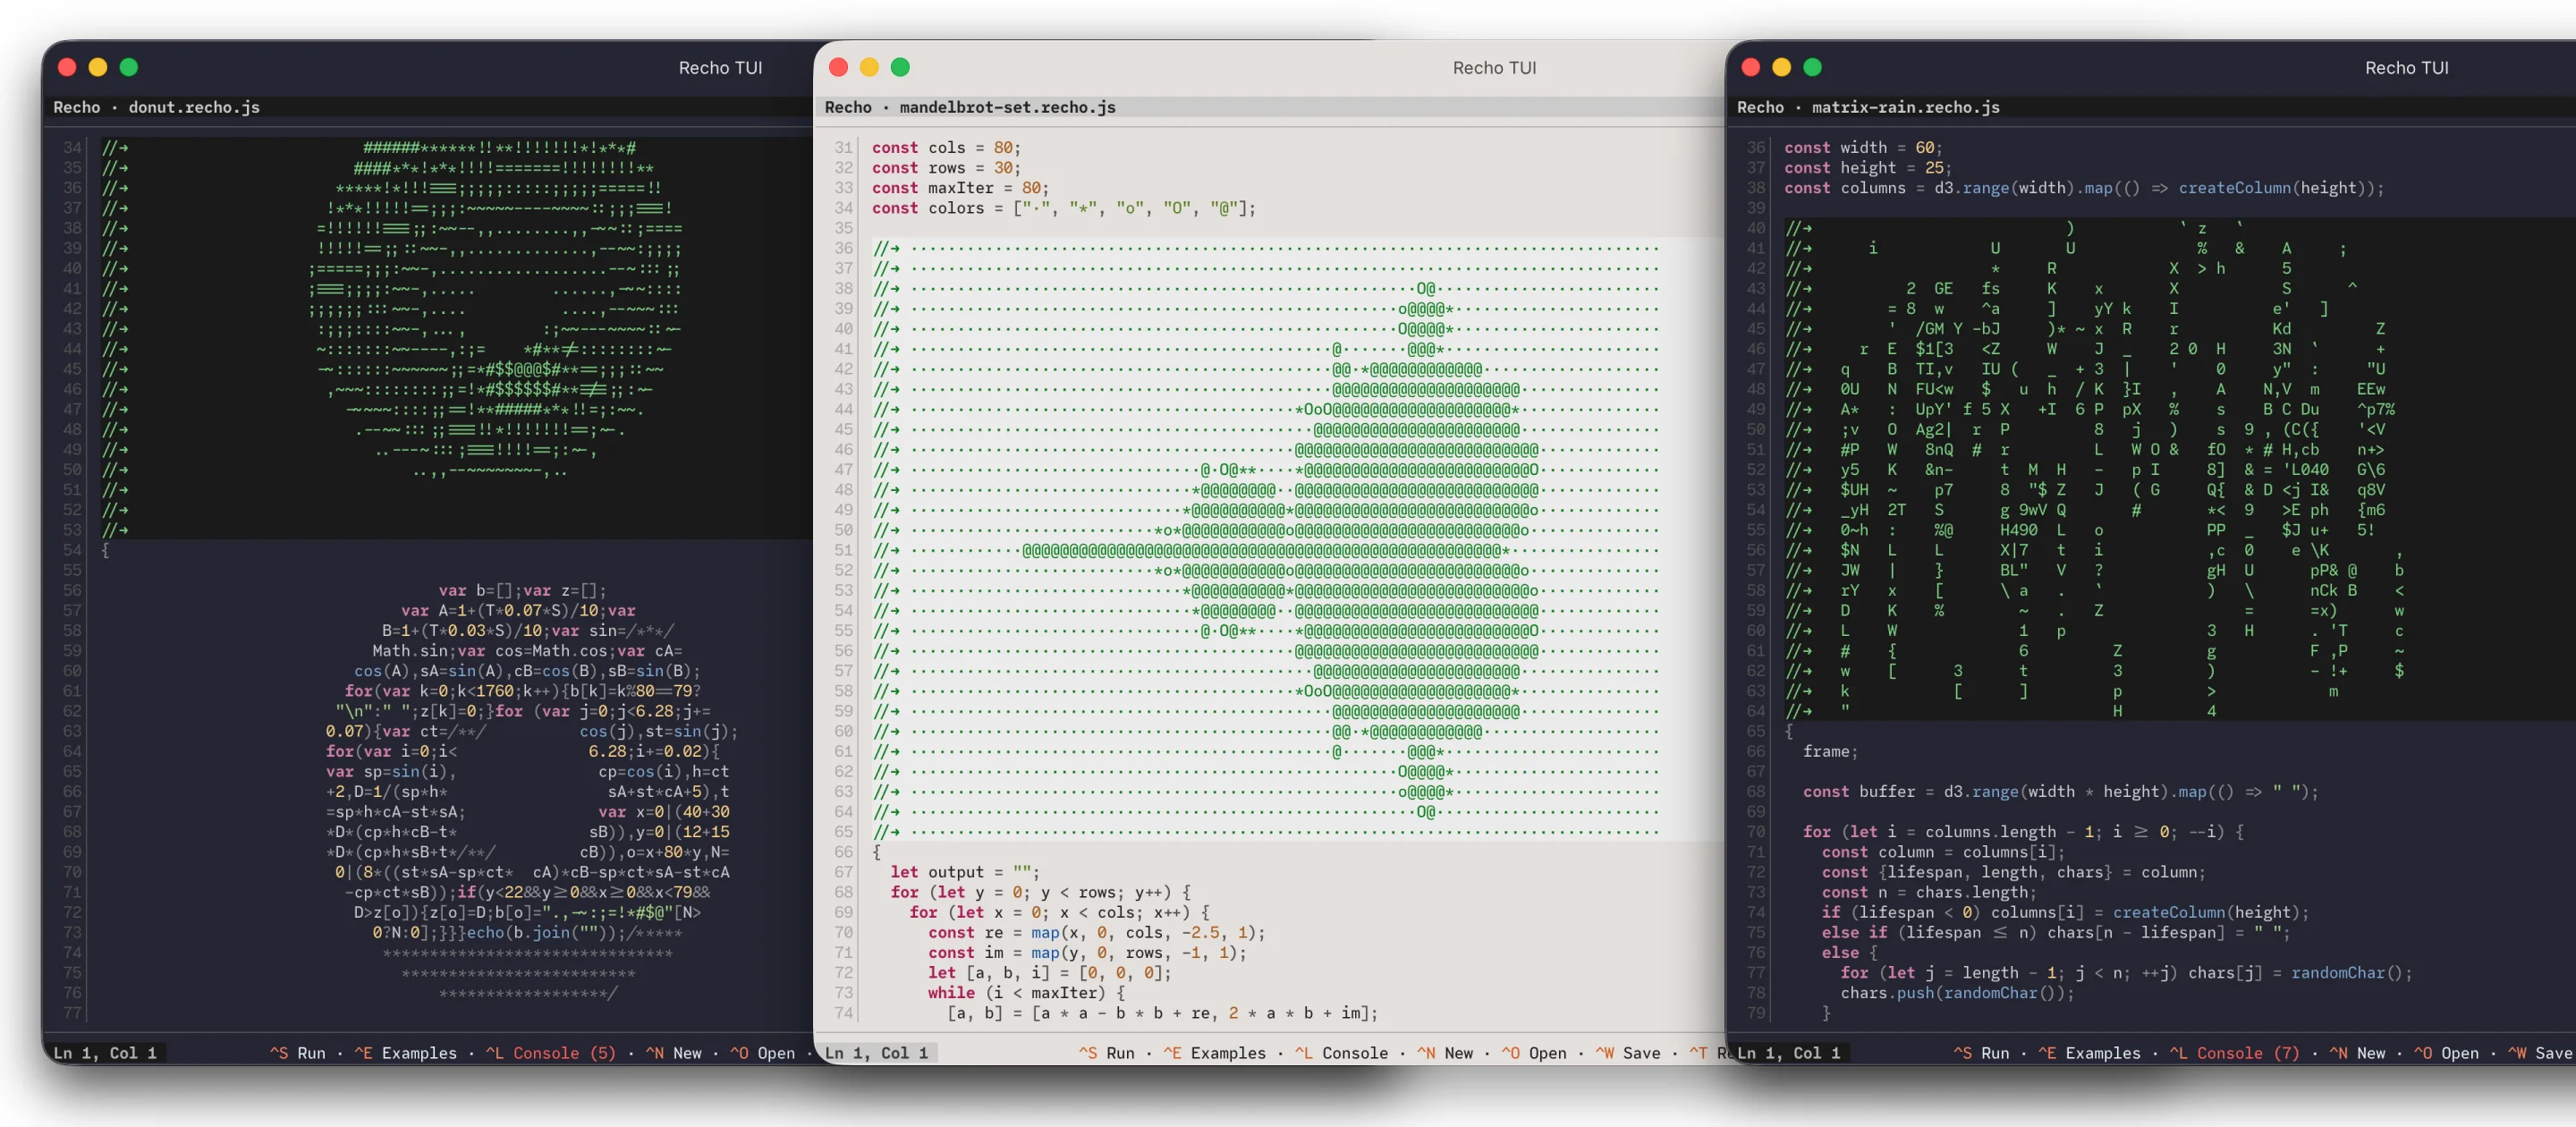The height and width of the screenshot is (1127, 2576).
Task: Click ^O Open in mandelbrot window
Action: pyautogui.click(x=1534, y=1053)
